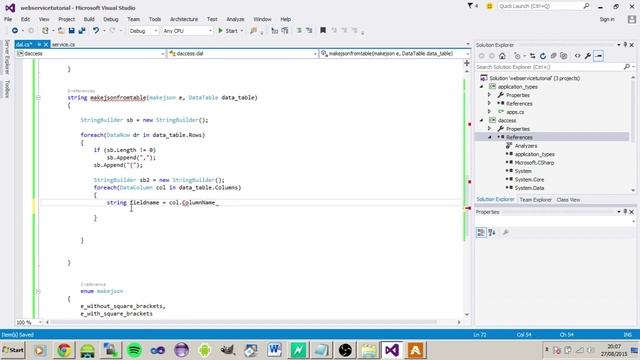
Task: Click the bookmark toggle icon in toolbar
Action: [323, 31]
